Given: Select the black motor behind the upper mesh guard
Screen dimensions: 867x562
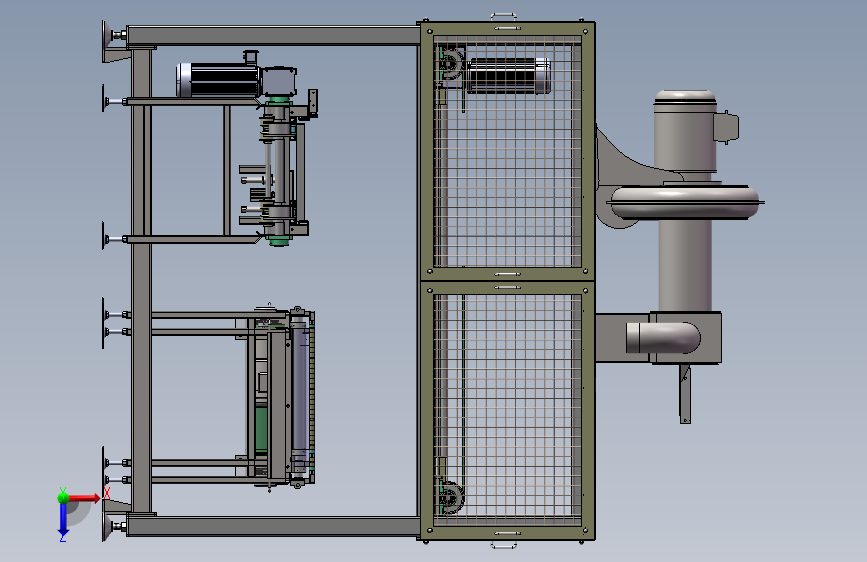Looking at the screenshot, I should point(509,76).
